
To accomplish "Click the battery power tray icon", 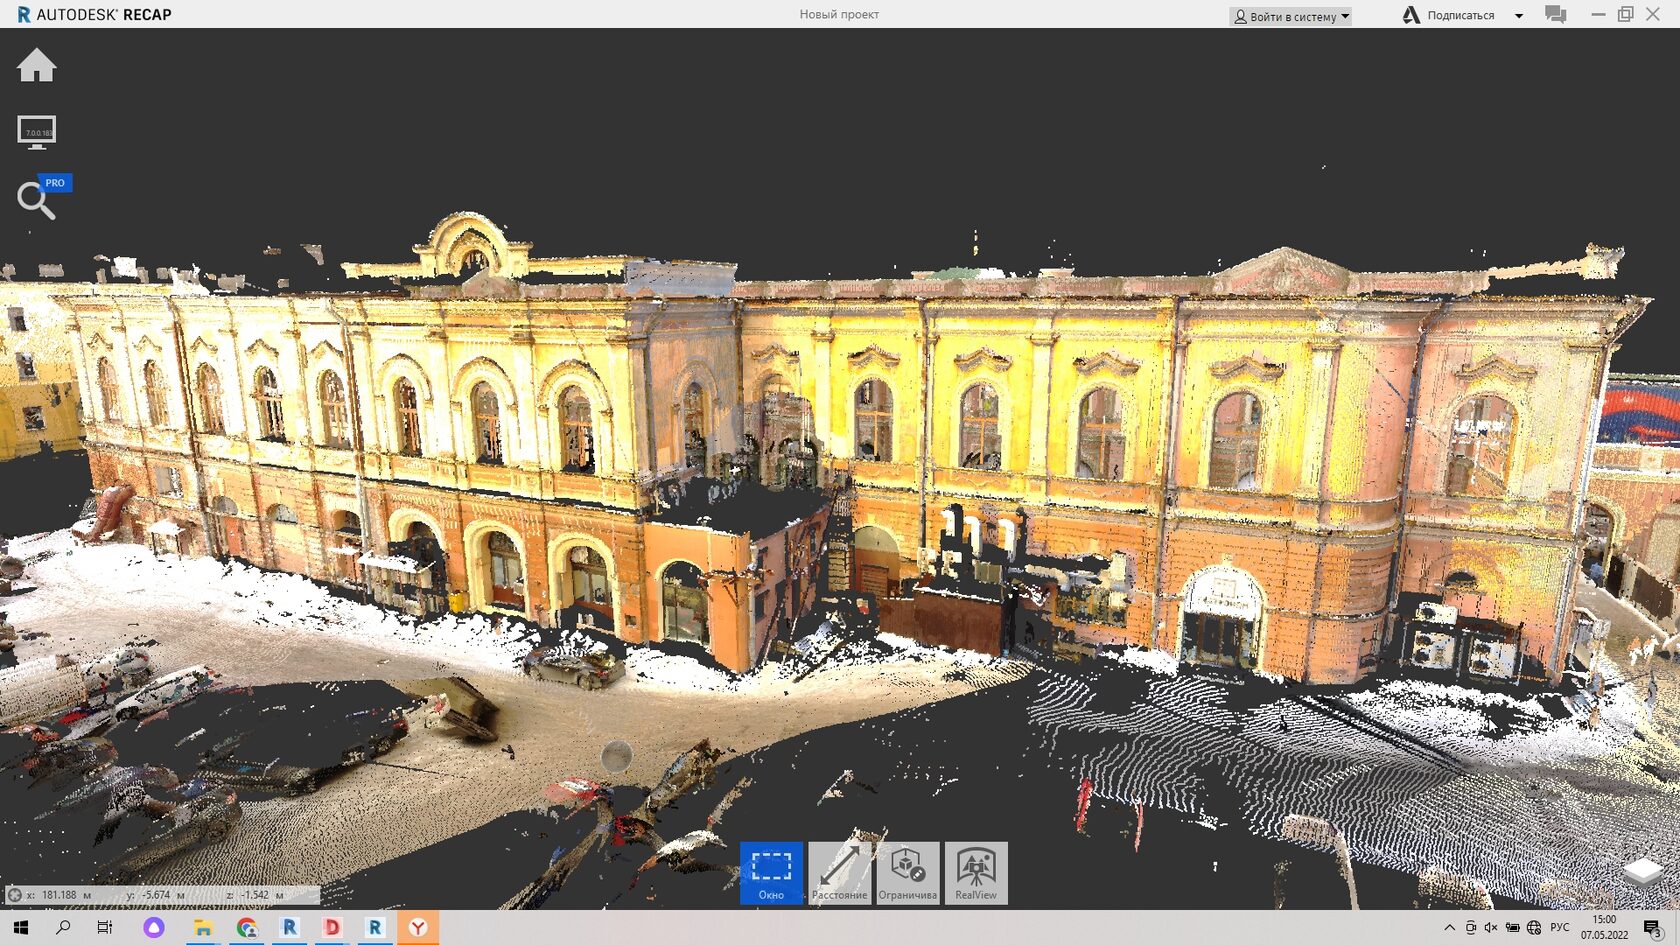I will coord(1513,928).
